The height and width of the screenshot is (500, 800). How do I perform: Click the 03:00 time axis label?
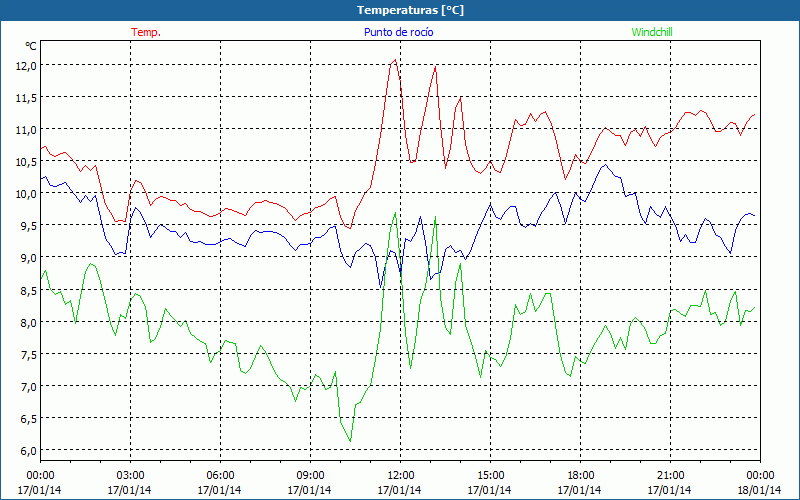(x=130, y=476)
